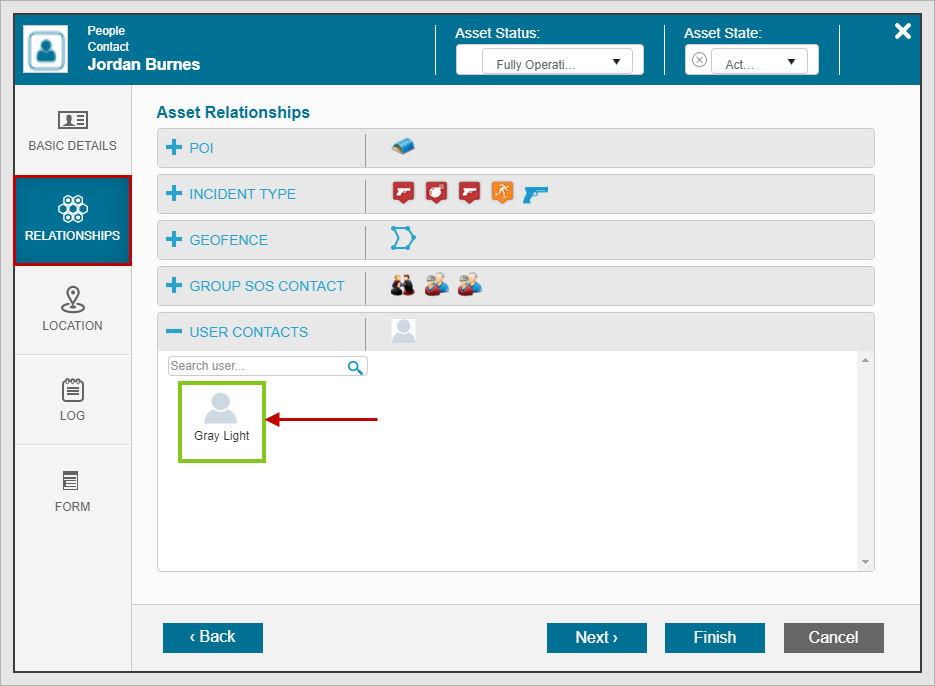The height and width of the screenshot is (686, 935).
Task: Click the contact avatar in header
Action: pyautogui.click(x=46, y=50)
